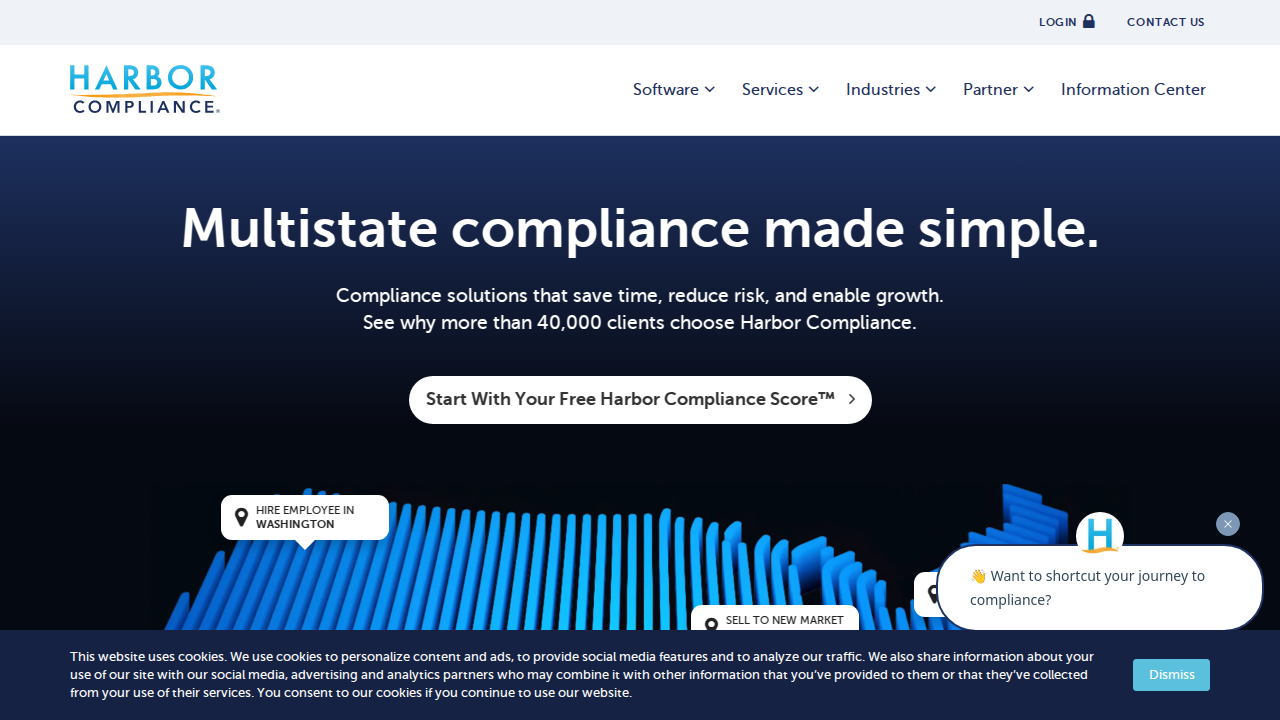Image resolution: width=1280 pixels, height=720 pixels.
Task: Open the Harbor chat avatar icon
Action: point(1100,535)
